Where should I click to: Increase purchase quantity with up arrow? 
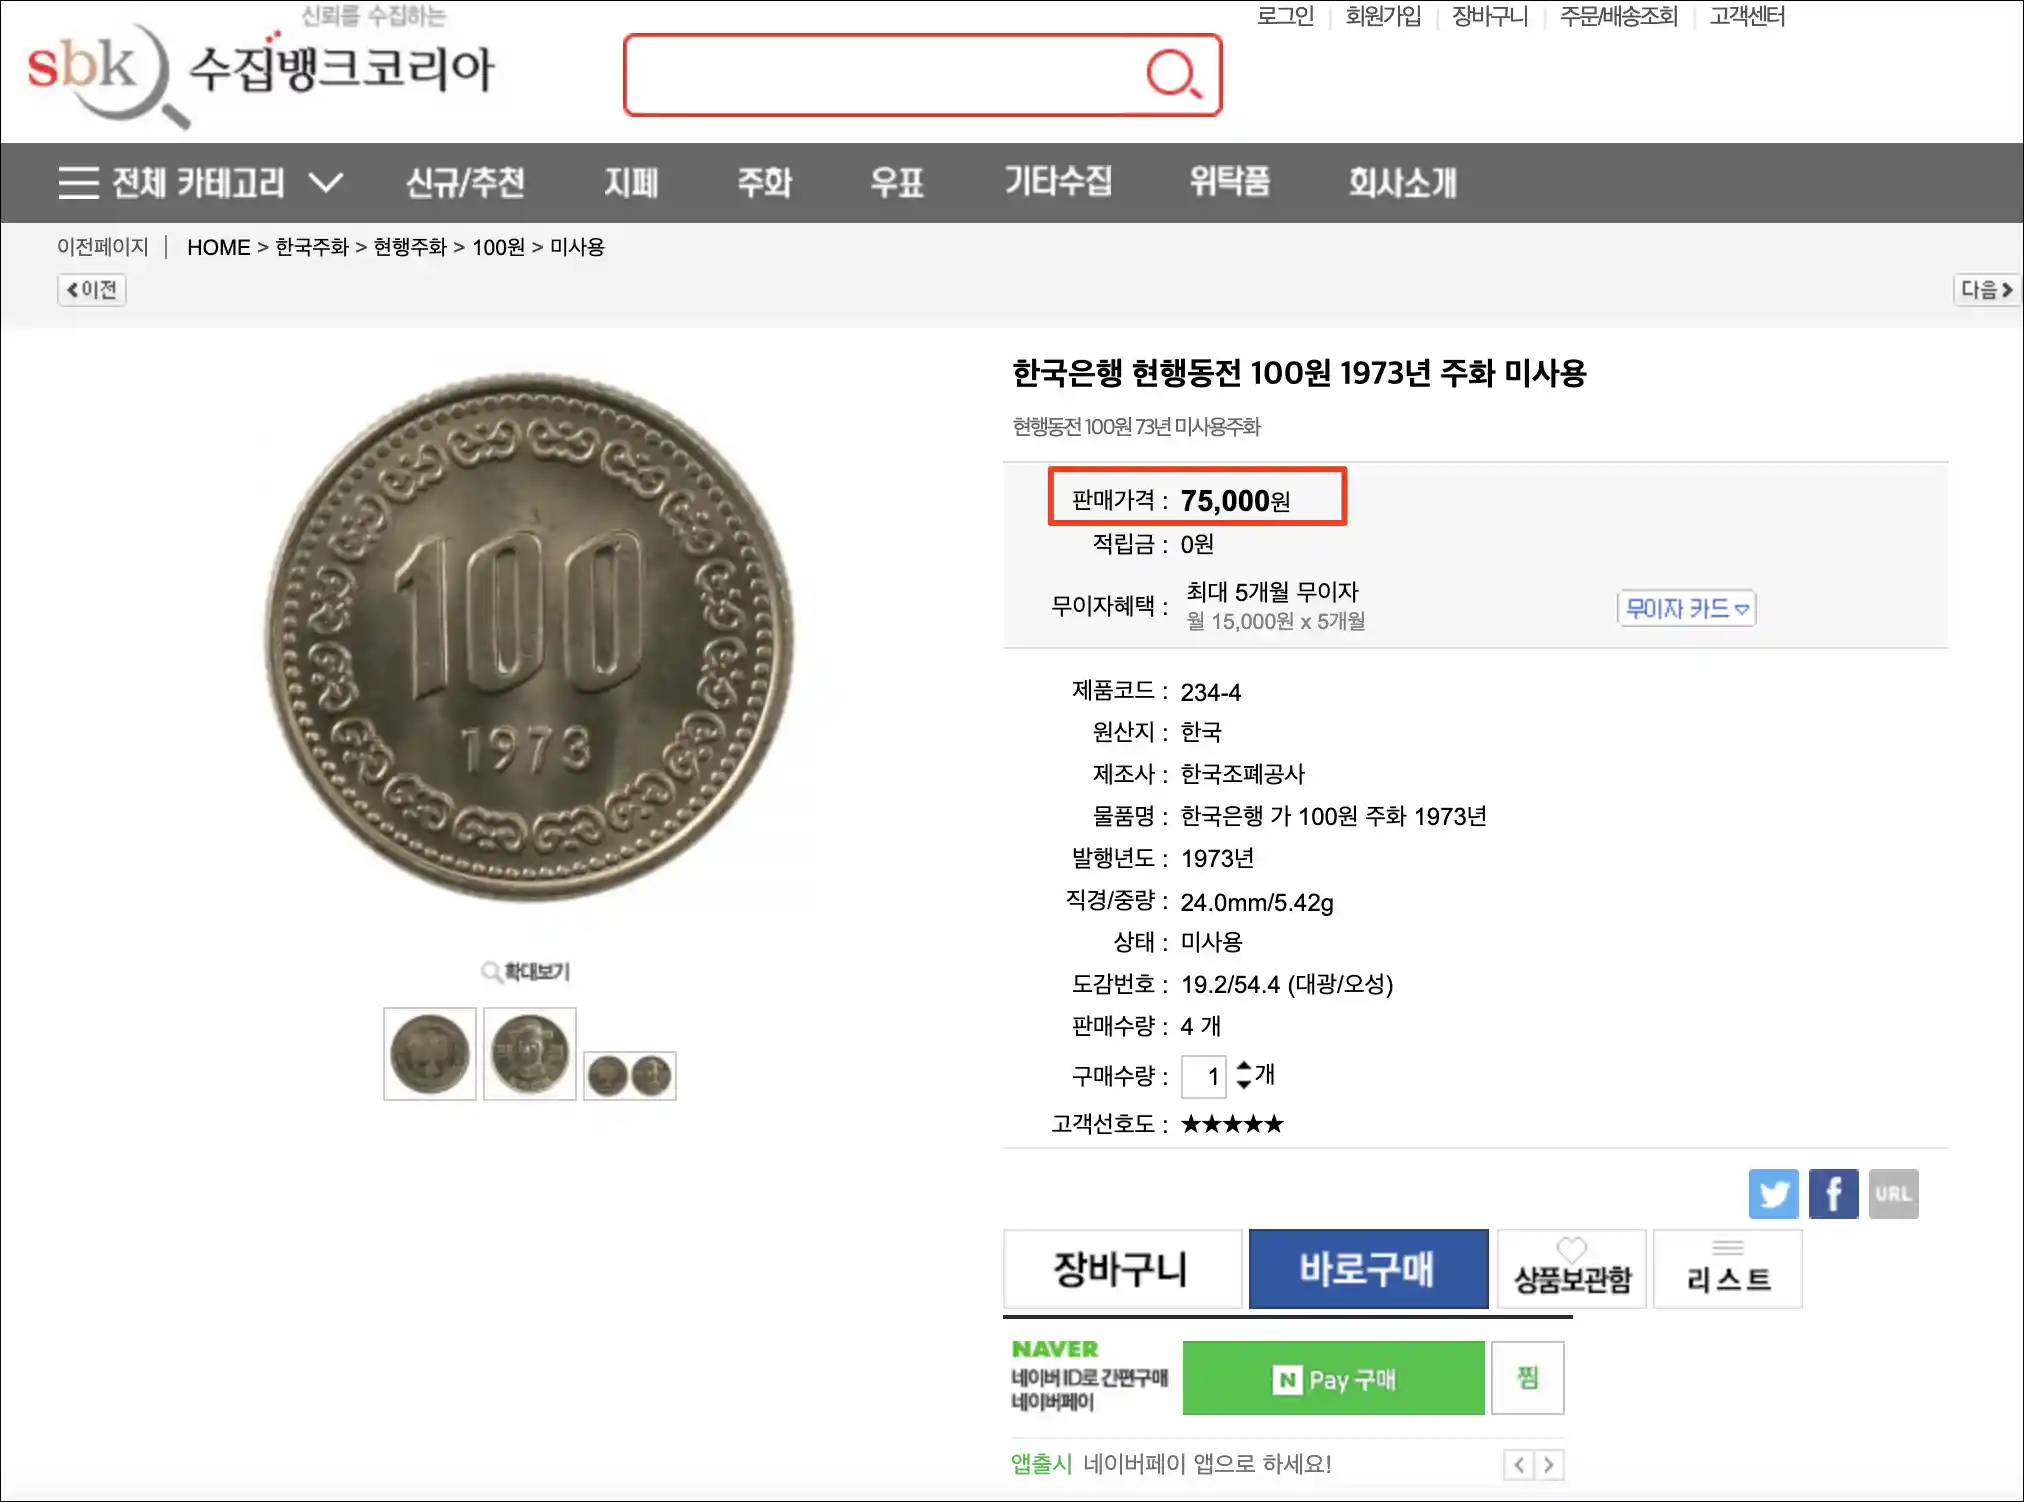coord(1243,1069)
